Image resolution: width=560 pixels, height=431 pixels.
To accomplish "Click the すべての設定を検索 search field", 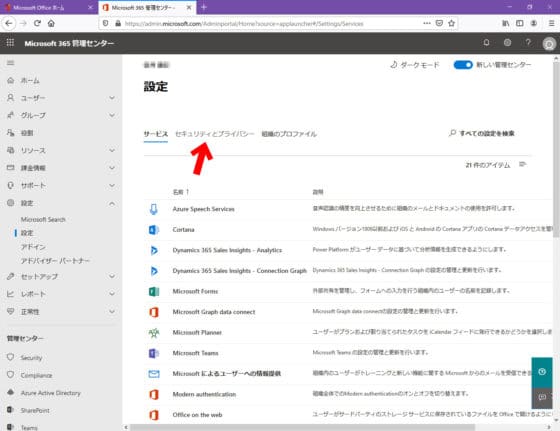I will [482, 133].
